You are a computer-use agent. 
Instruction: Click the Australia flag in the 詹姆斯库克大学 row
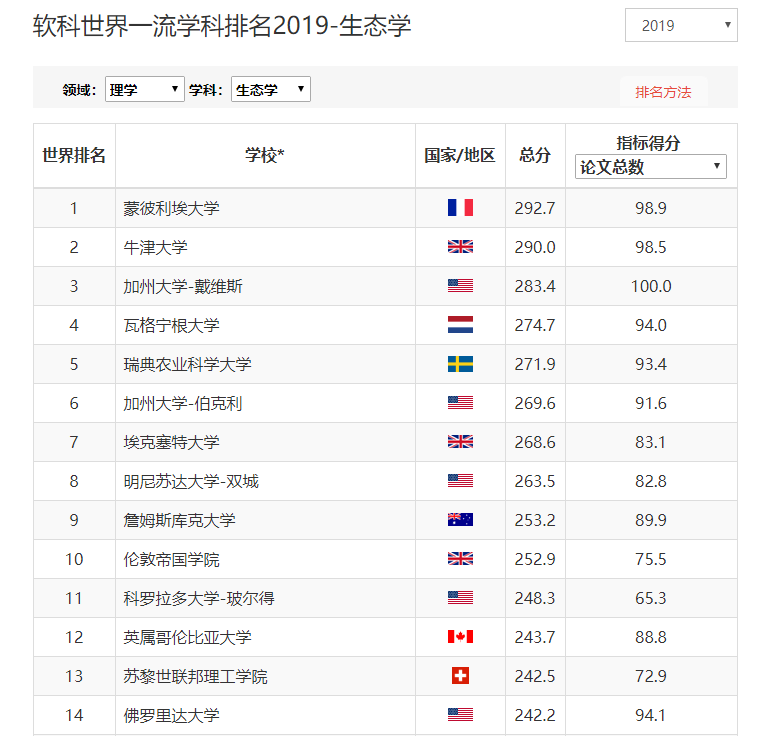point(460,520)
